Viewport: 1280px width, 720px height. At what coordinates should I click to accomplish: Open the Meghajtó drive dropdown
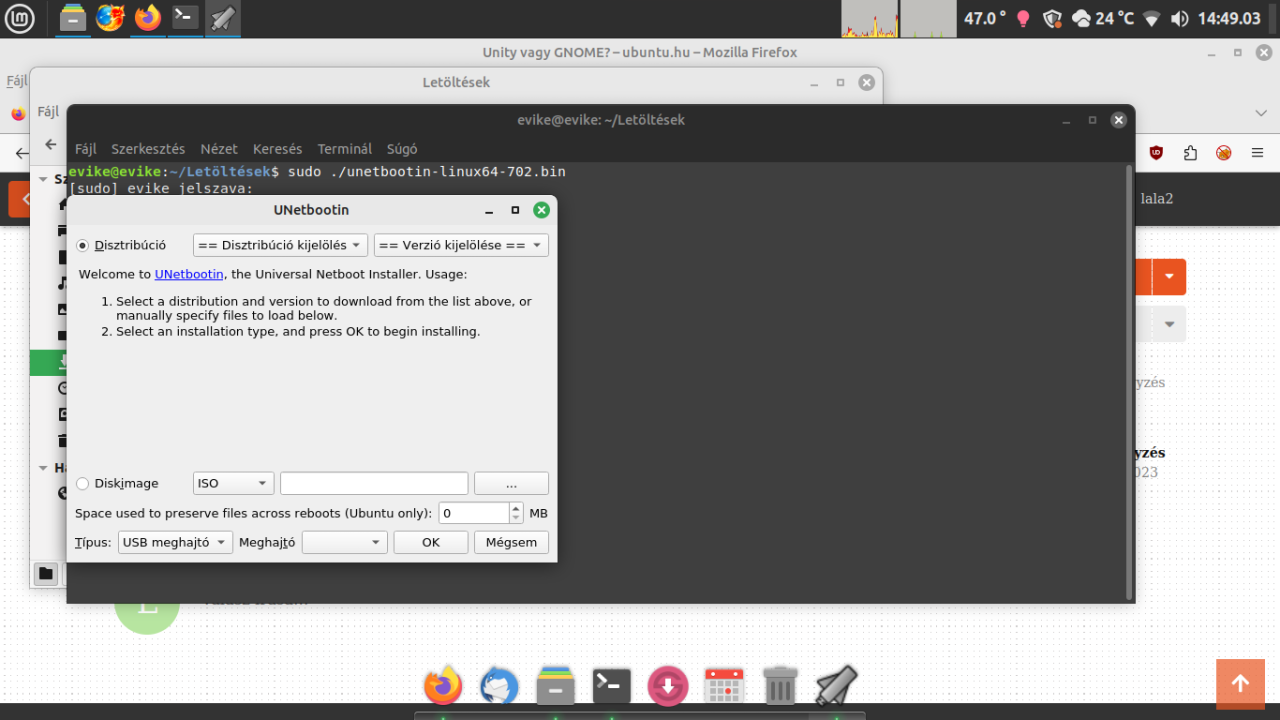[x=344, y=542]
